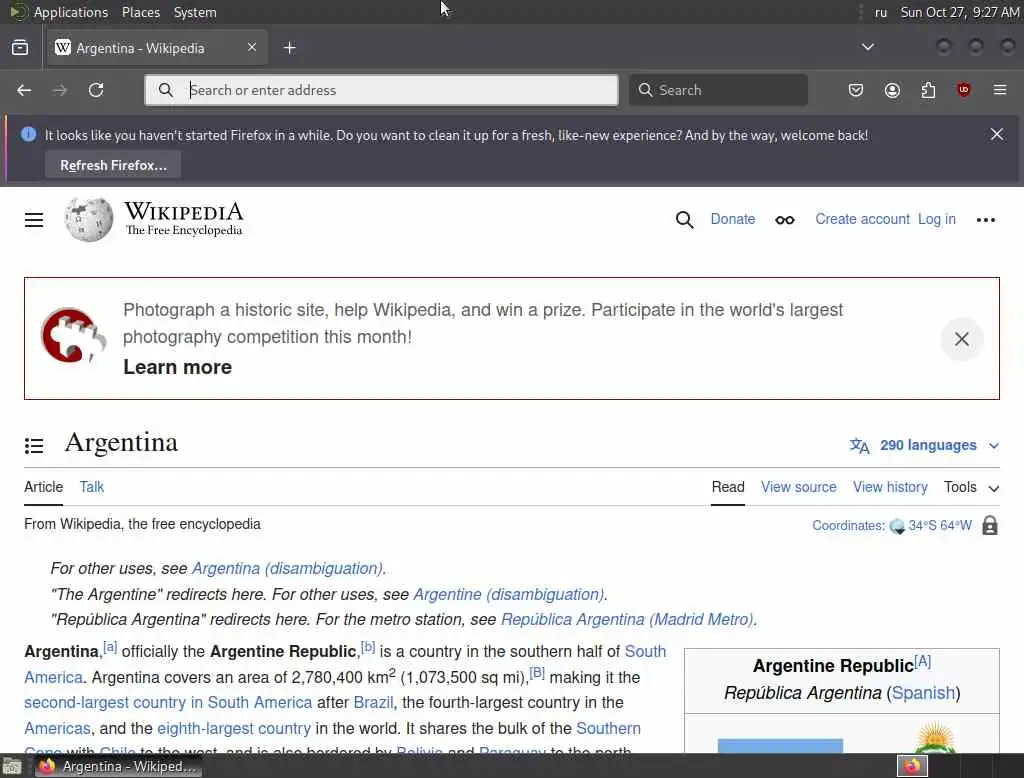
Task: Open Firefox View icon left of tab
Action: [x=20, y=48]
